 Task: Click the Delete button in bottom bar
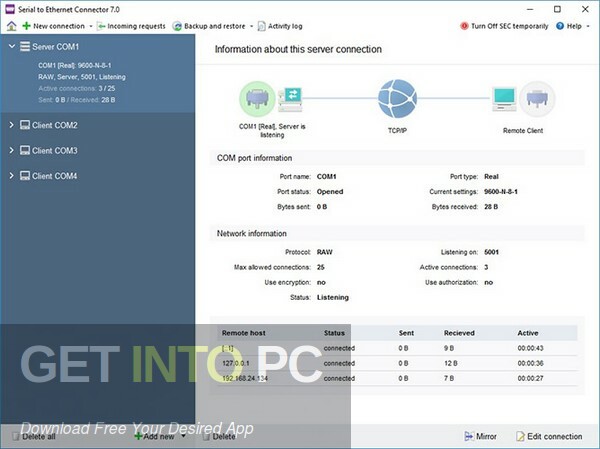click(x=219, y=436)
